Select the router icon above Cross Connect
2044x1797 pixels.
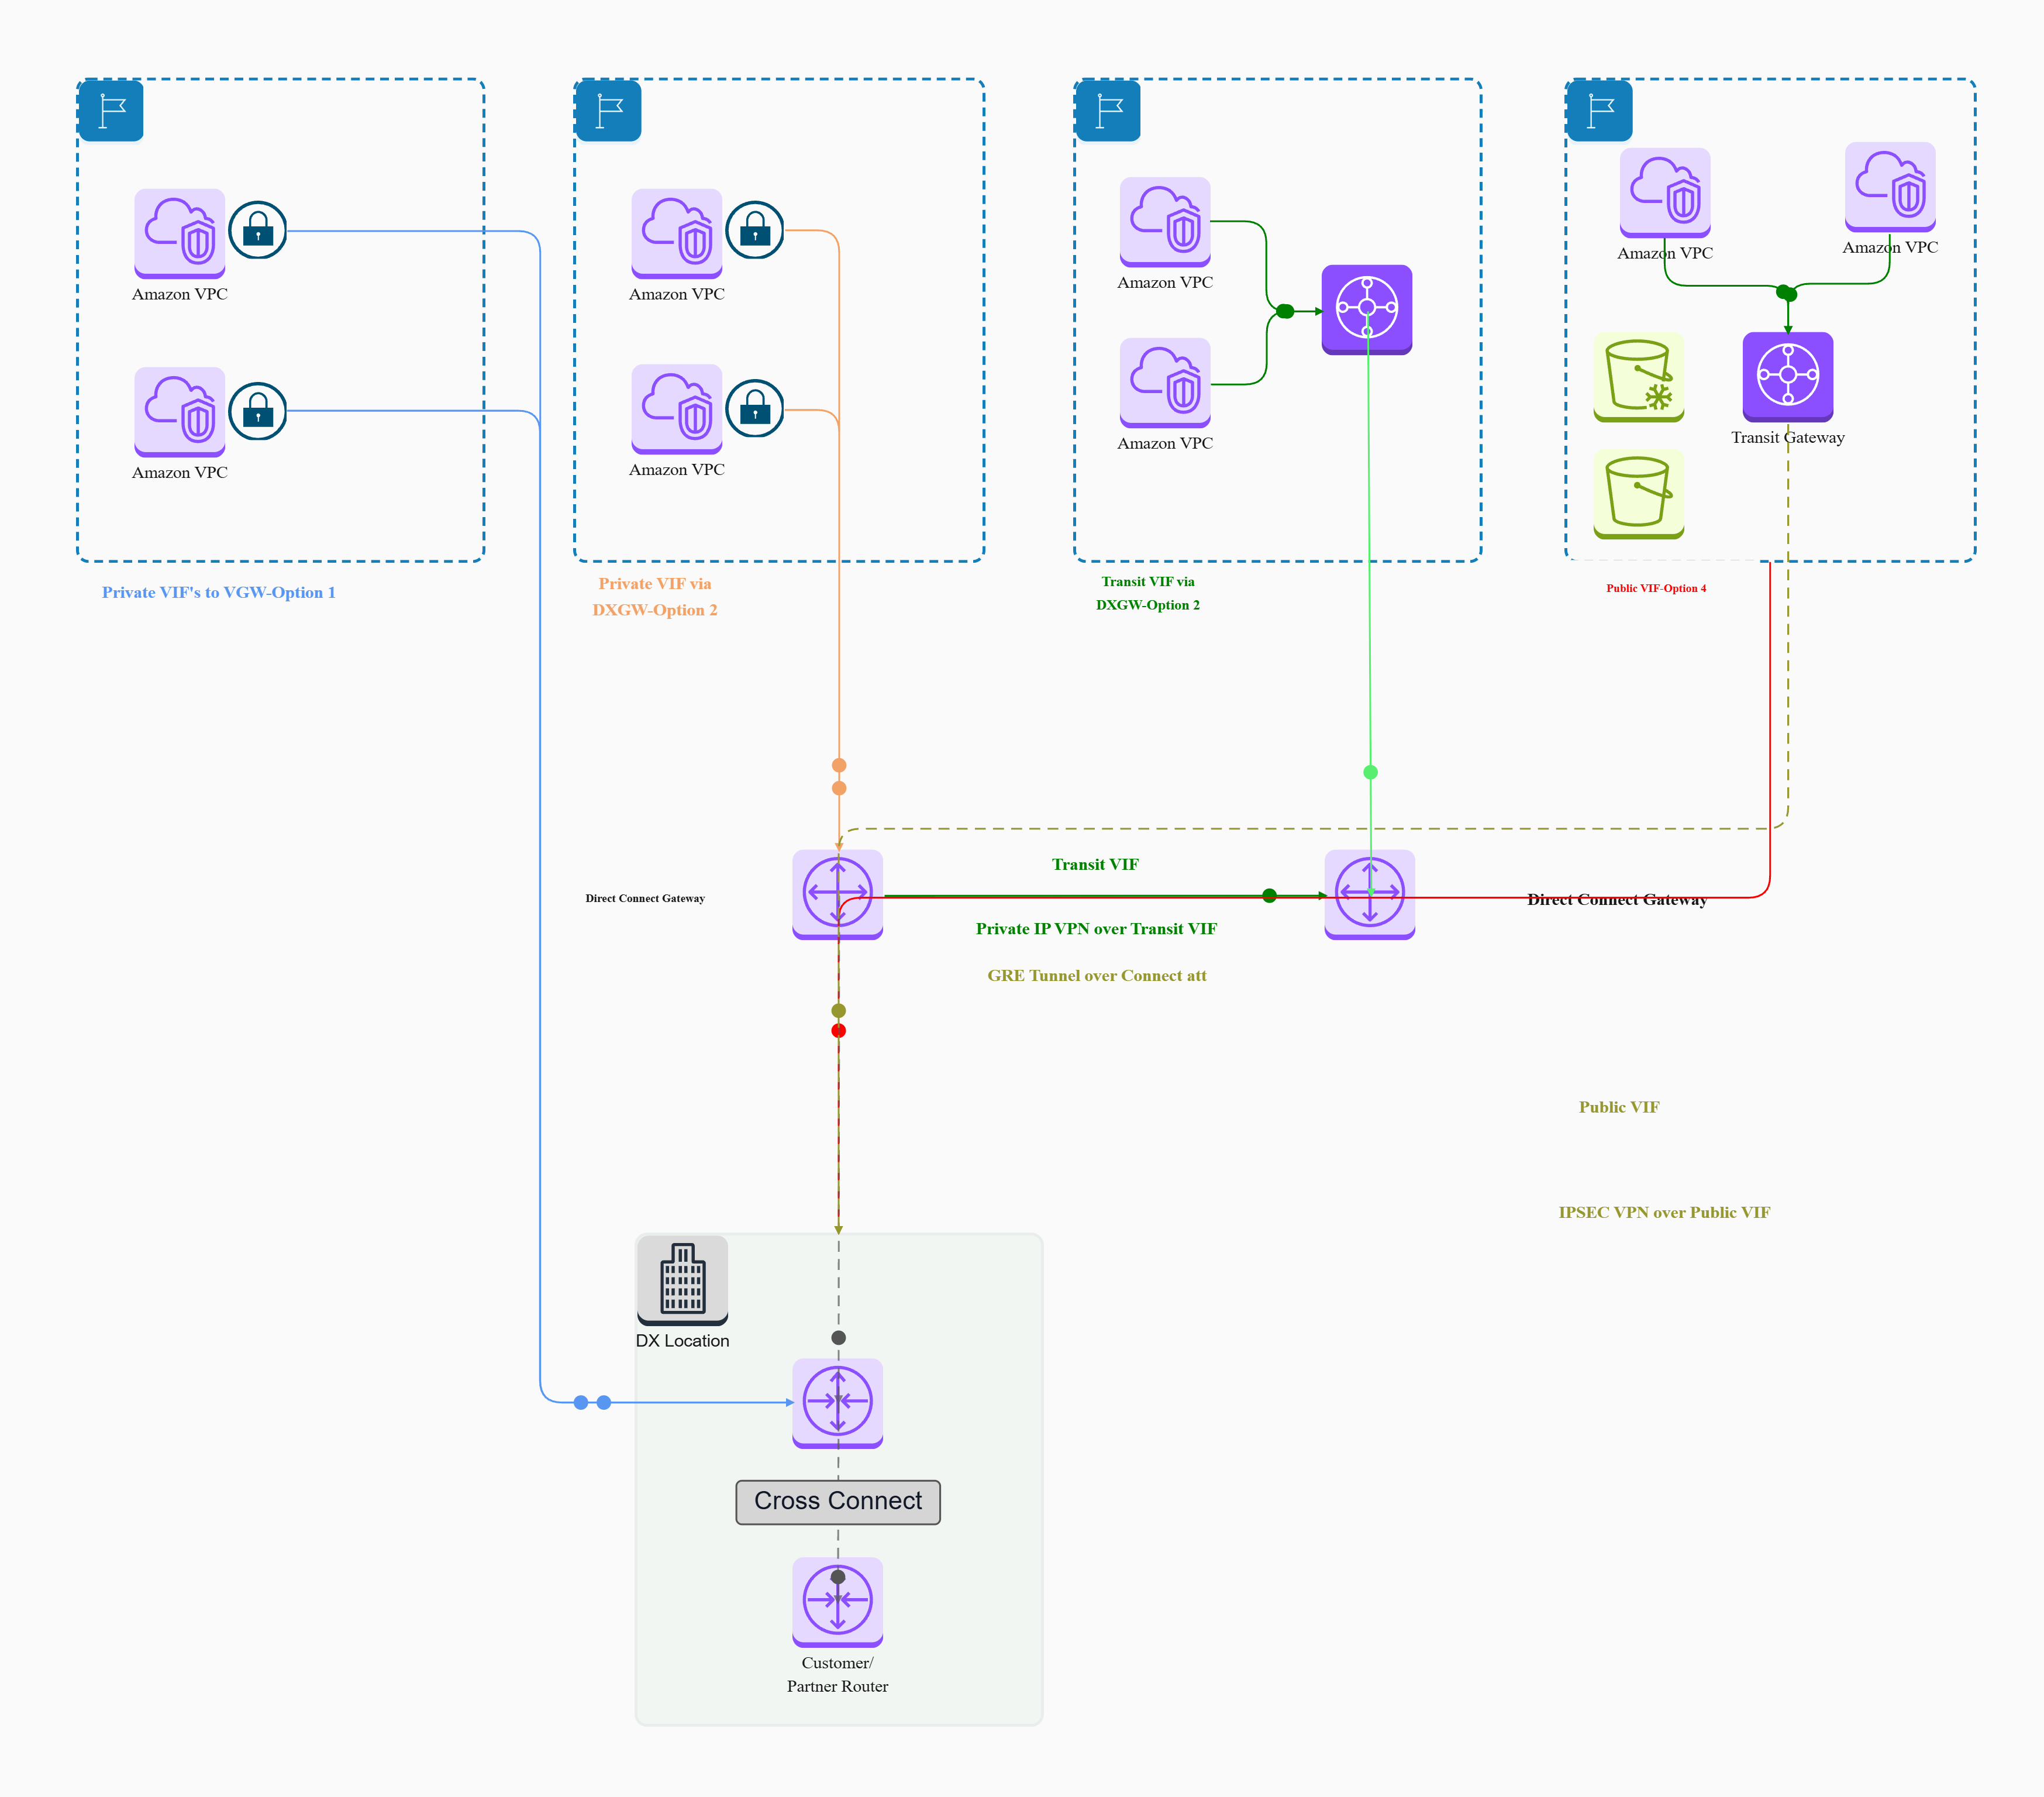click(838, 1403)
